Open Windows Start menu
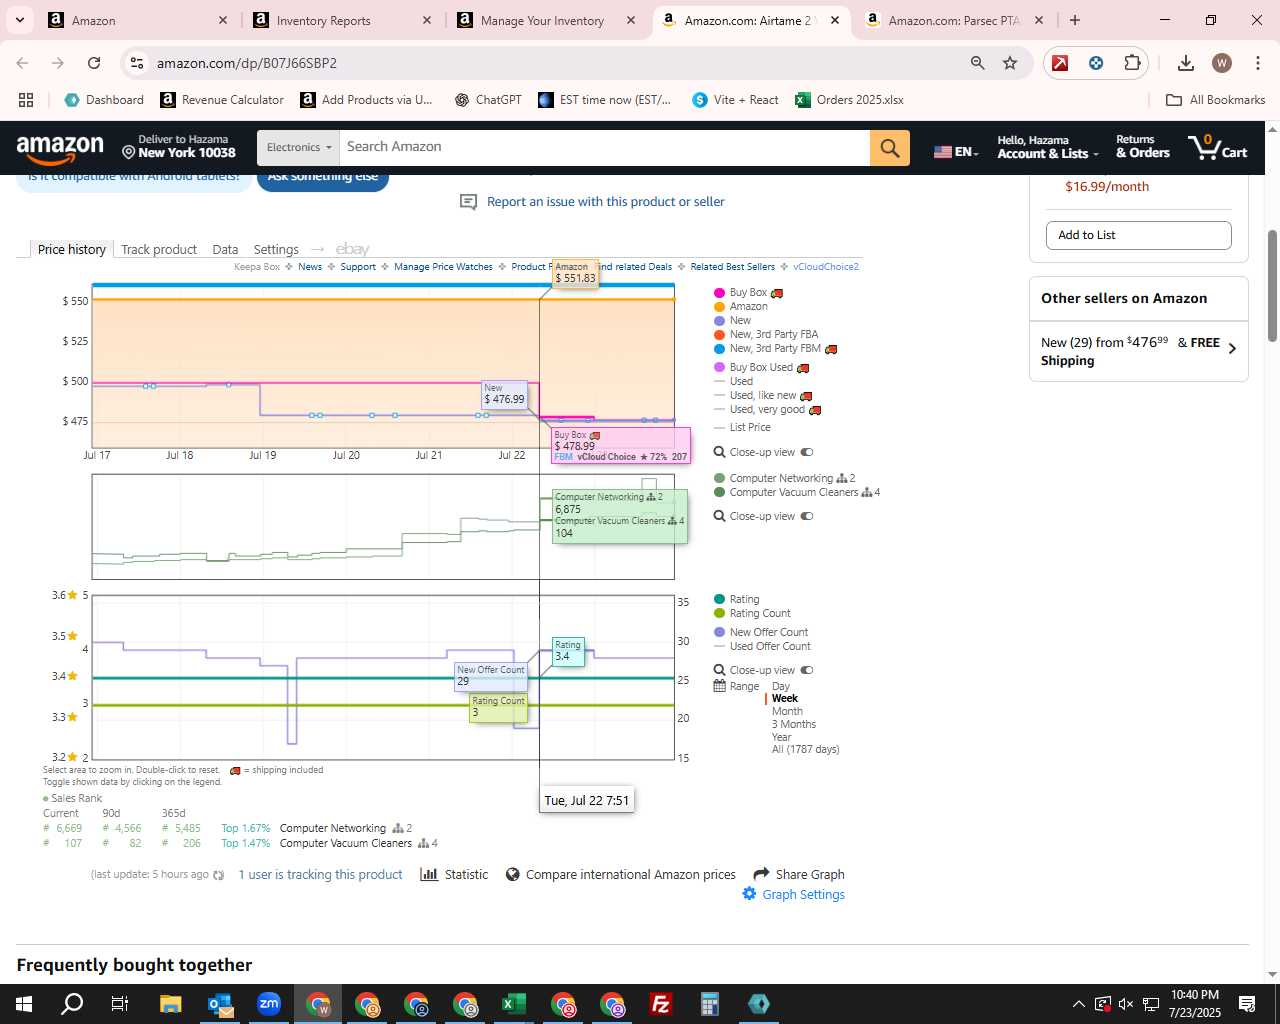This screenshot has width=1280, height=1024. coord(24,1004)
